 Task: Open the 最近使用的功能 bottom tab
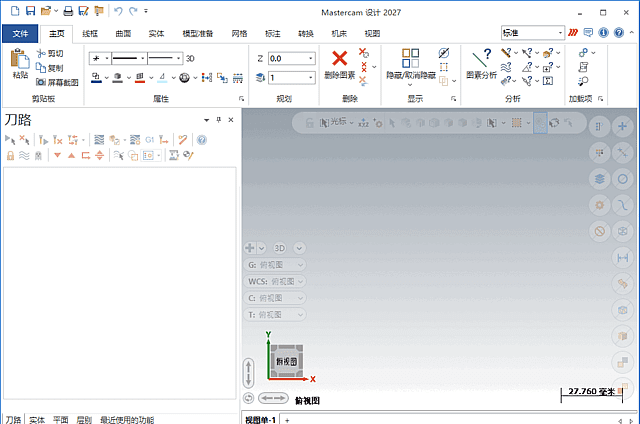click(127, 420)
